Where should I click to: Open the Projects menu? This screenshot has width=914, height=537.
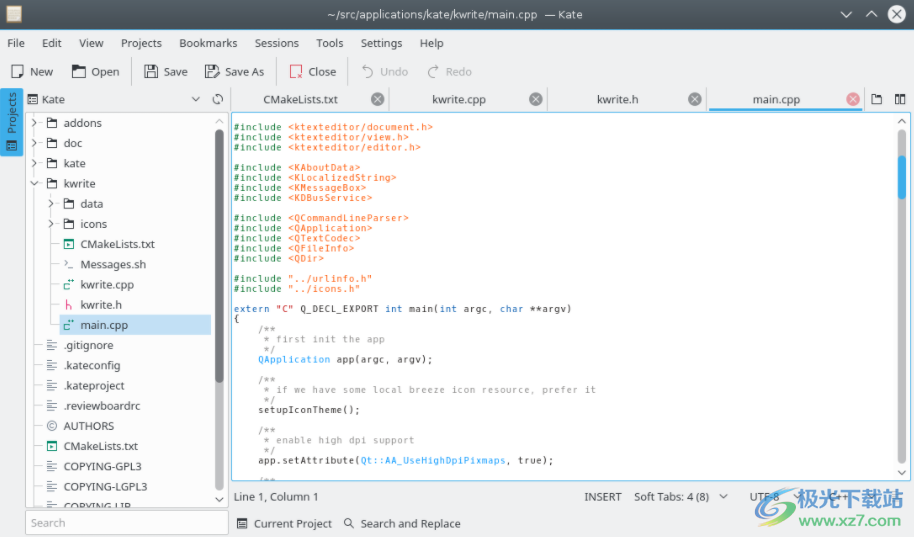pyautogui.click(x=141, y=43)
